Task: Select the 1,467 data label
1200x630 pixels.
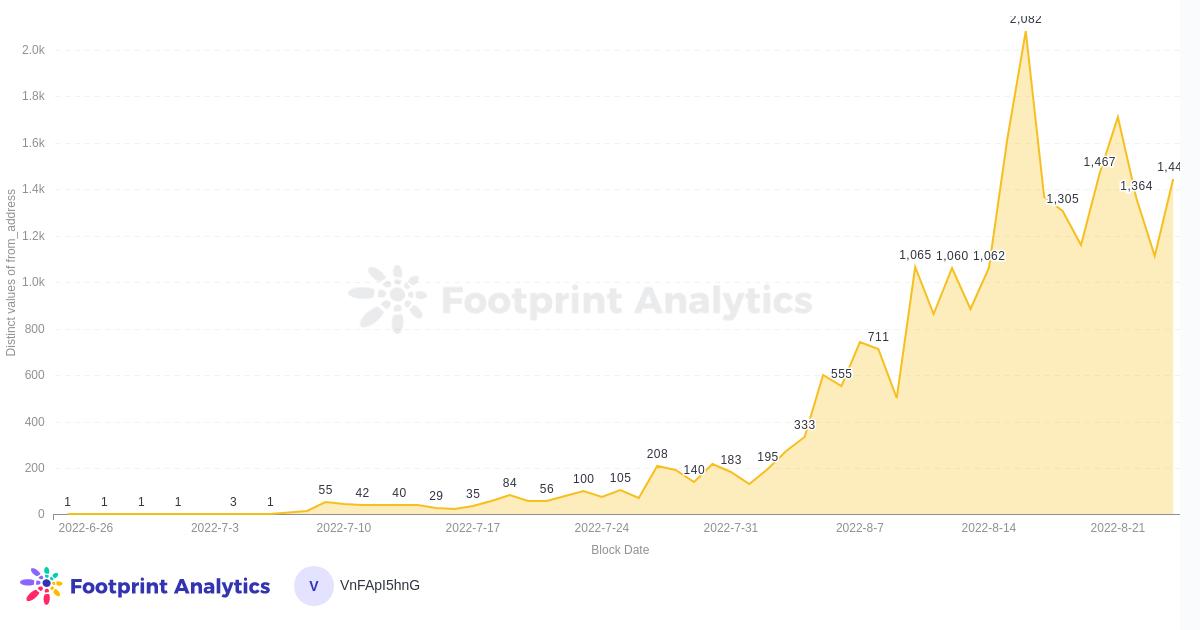Action: (1099, 162)
